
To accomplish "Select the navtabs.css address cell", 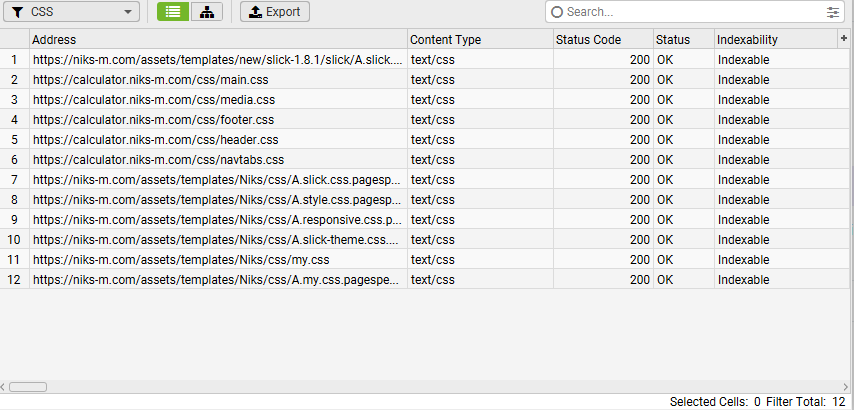I will point(158,159).
